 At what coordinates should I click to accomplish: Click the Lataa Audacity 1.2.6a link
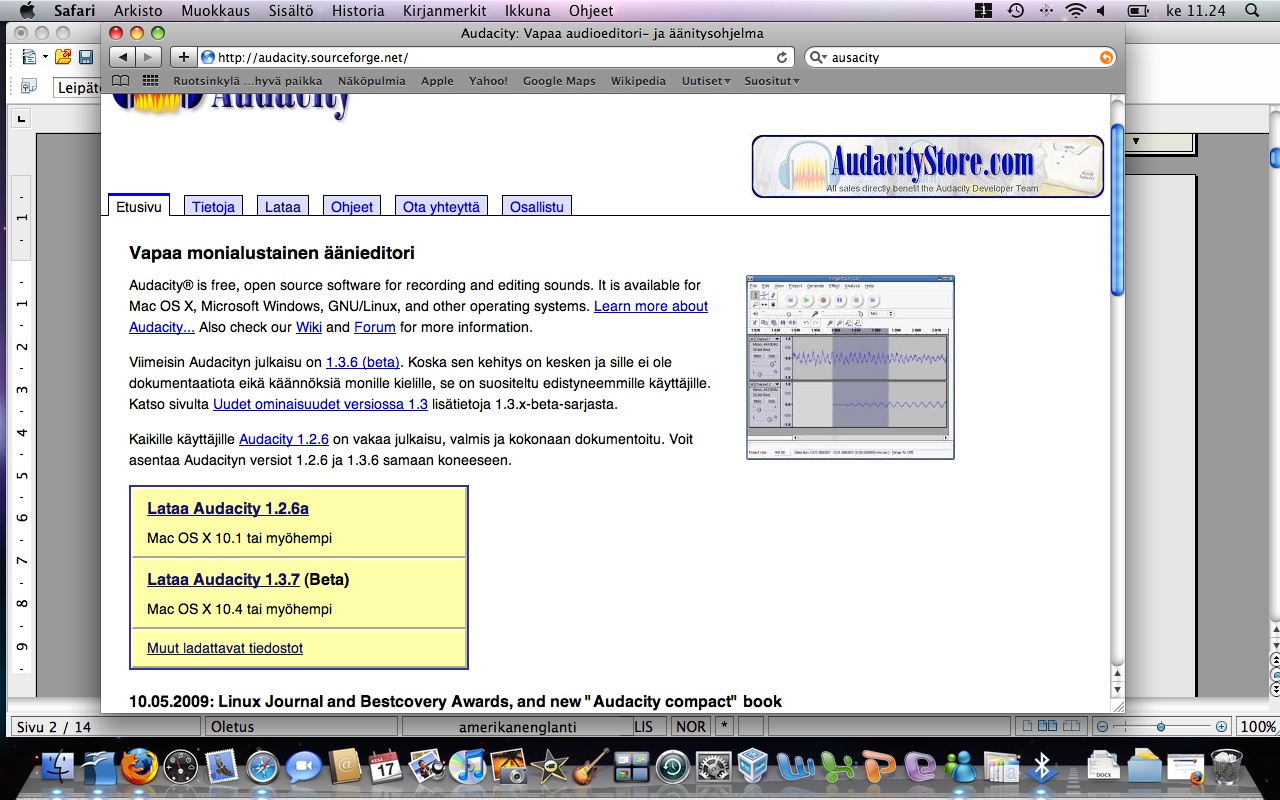coord(228,508)
